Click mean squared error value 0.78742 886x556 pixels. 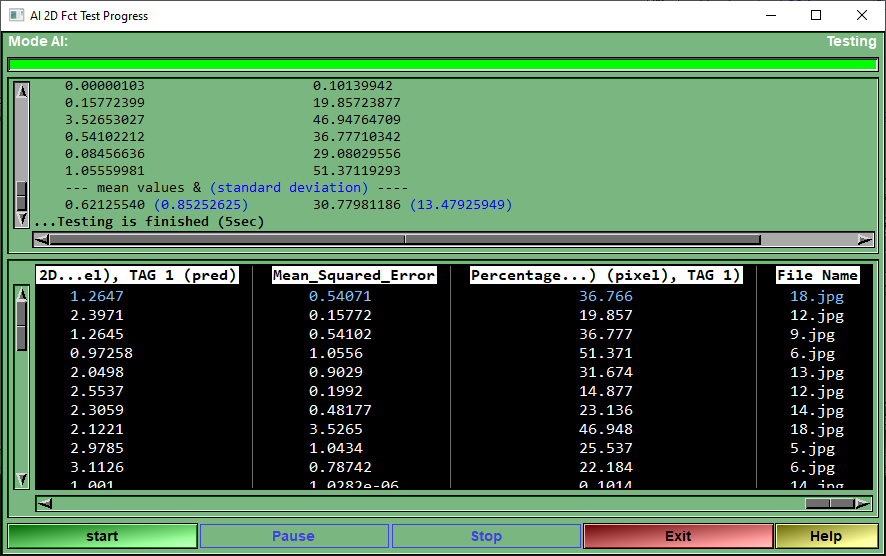point(340,467)
